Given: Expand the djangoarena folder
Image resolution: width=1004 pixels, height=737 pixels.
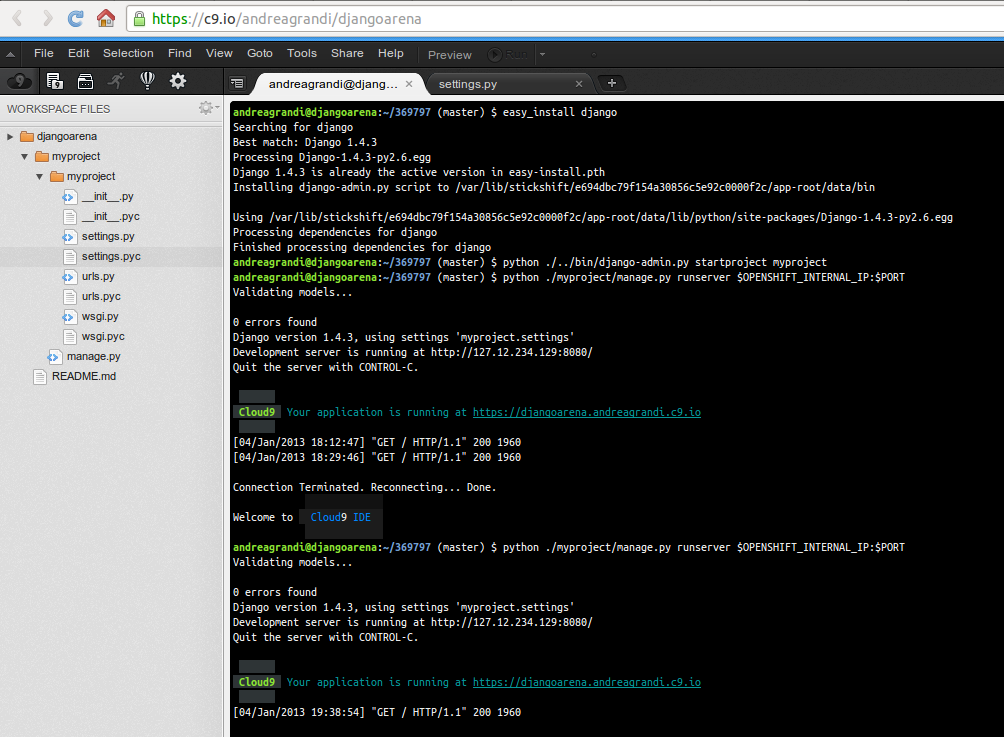Looking at the screenshot, I should (10, 136).
